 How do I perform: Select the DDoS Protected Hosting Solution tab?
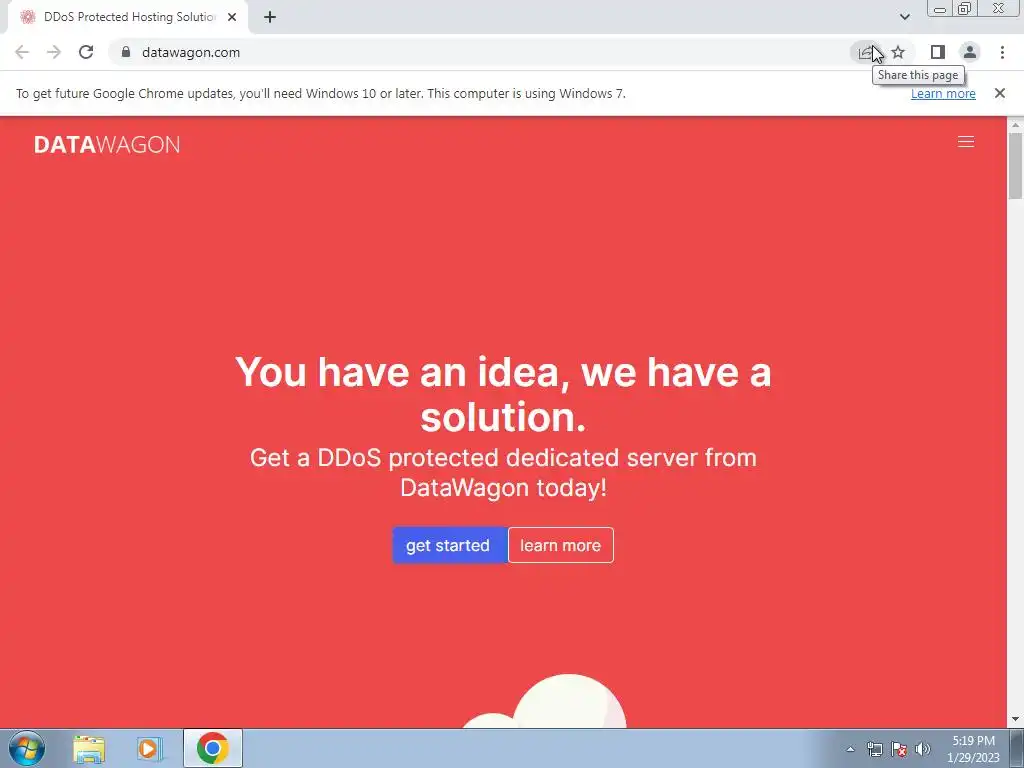(127, 17)
